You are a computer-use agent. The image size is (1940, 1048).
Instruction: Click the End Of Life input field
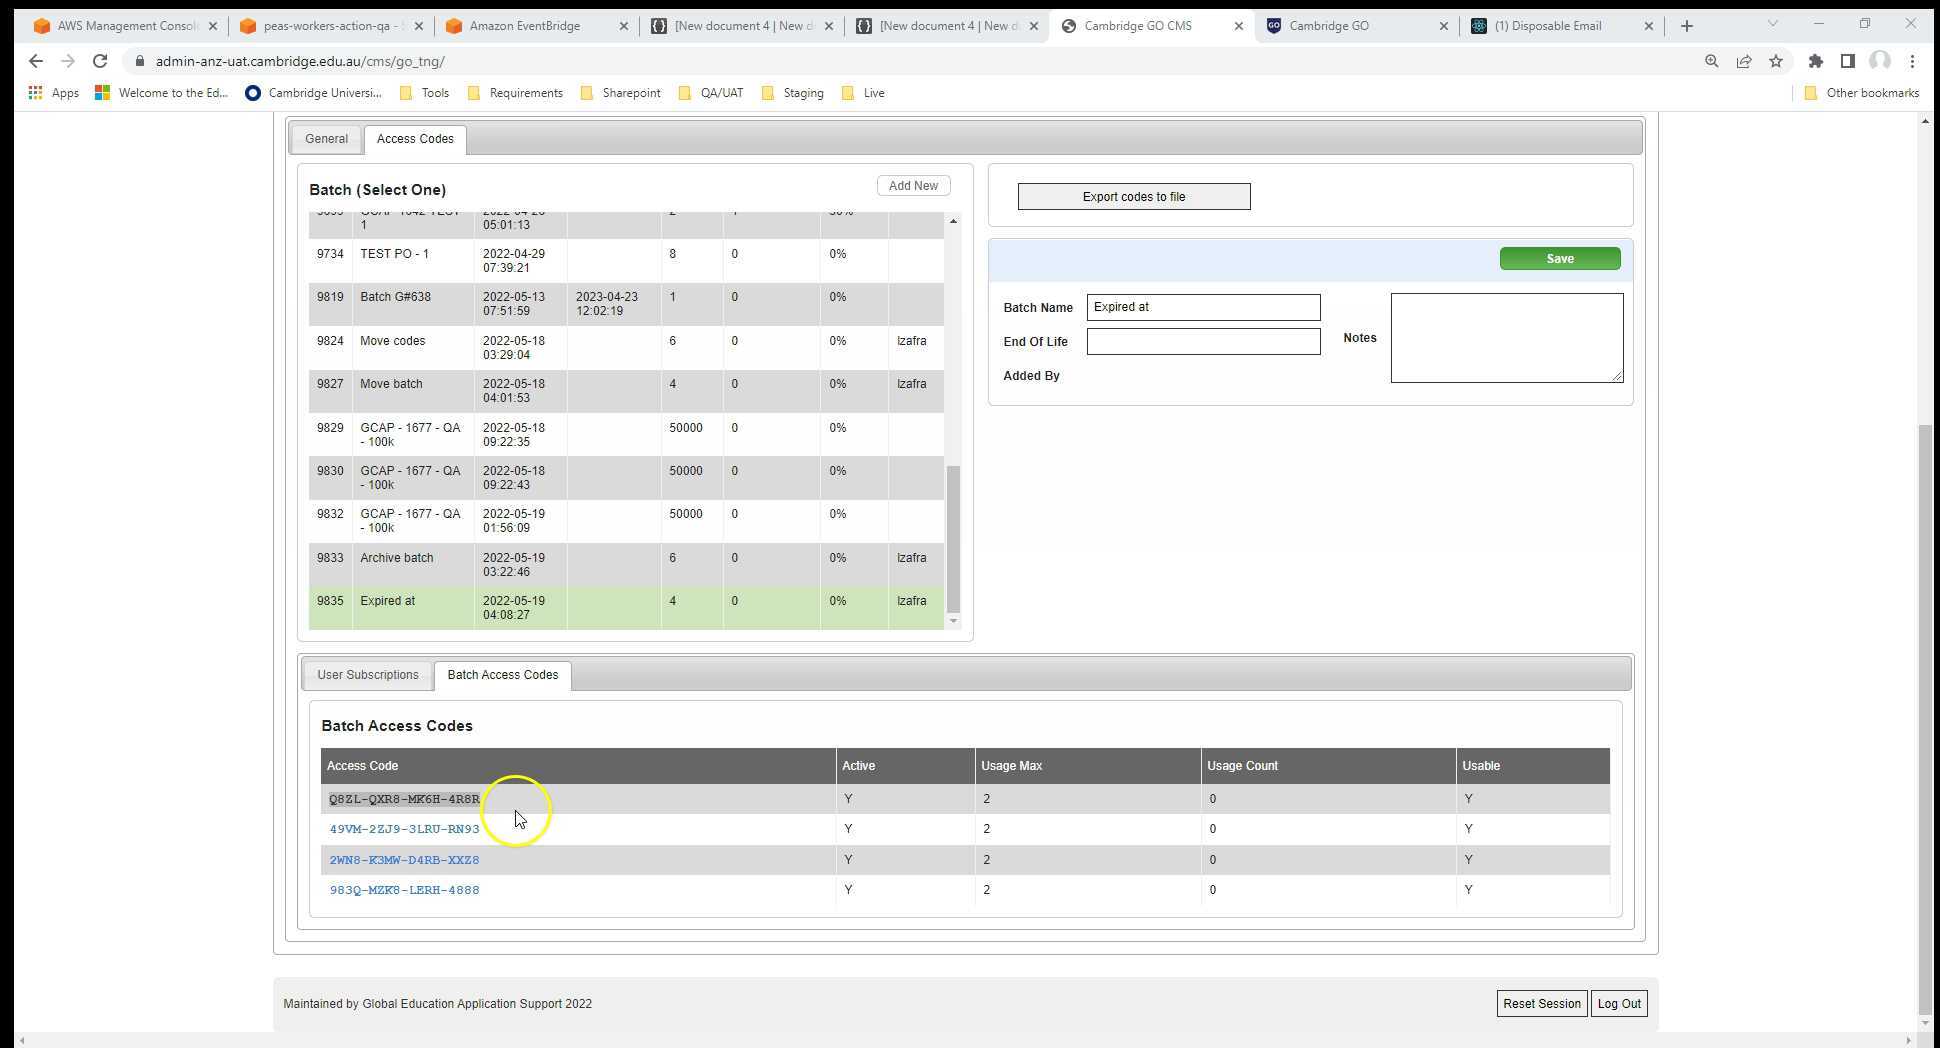pyautogui.click(x=1203, y=341)
